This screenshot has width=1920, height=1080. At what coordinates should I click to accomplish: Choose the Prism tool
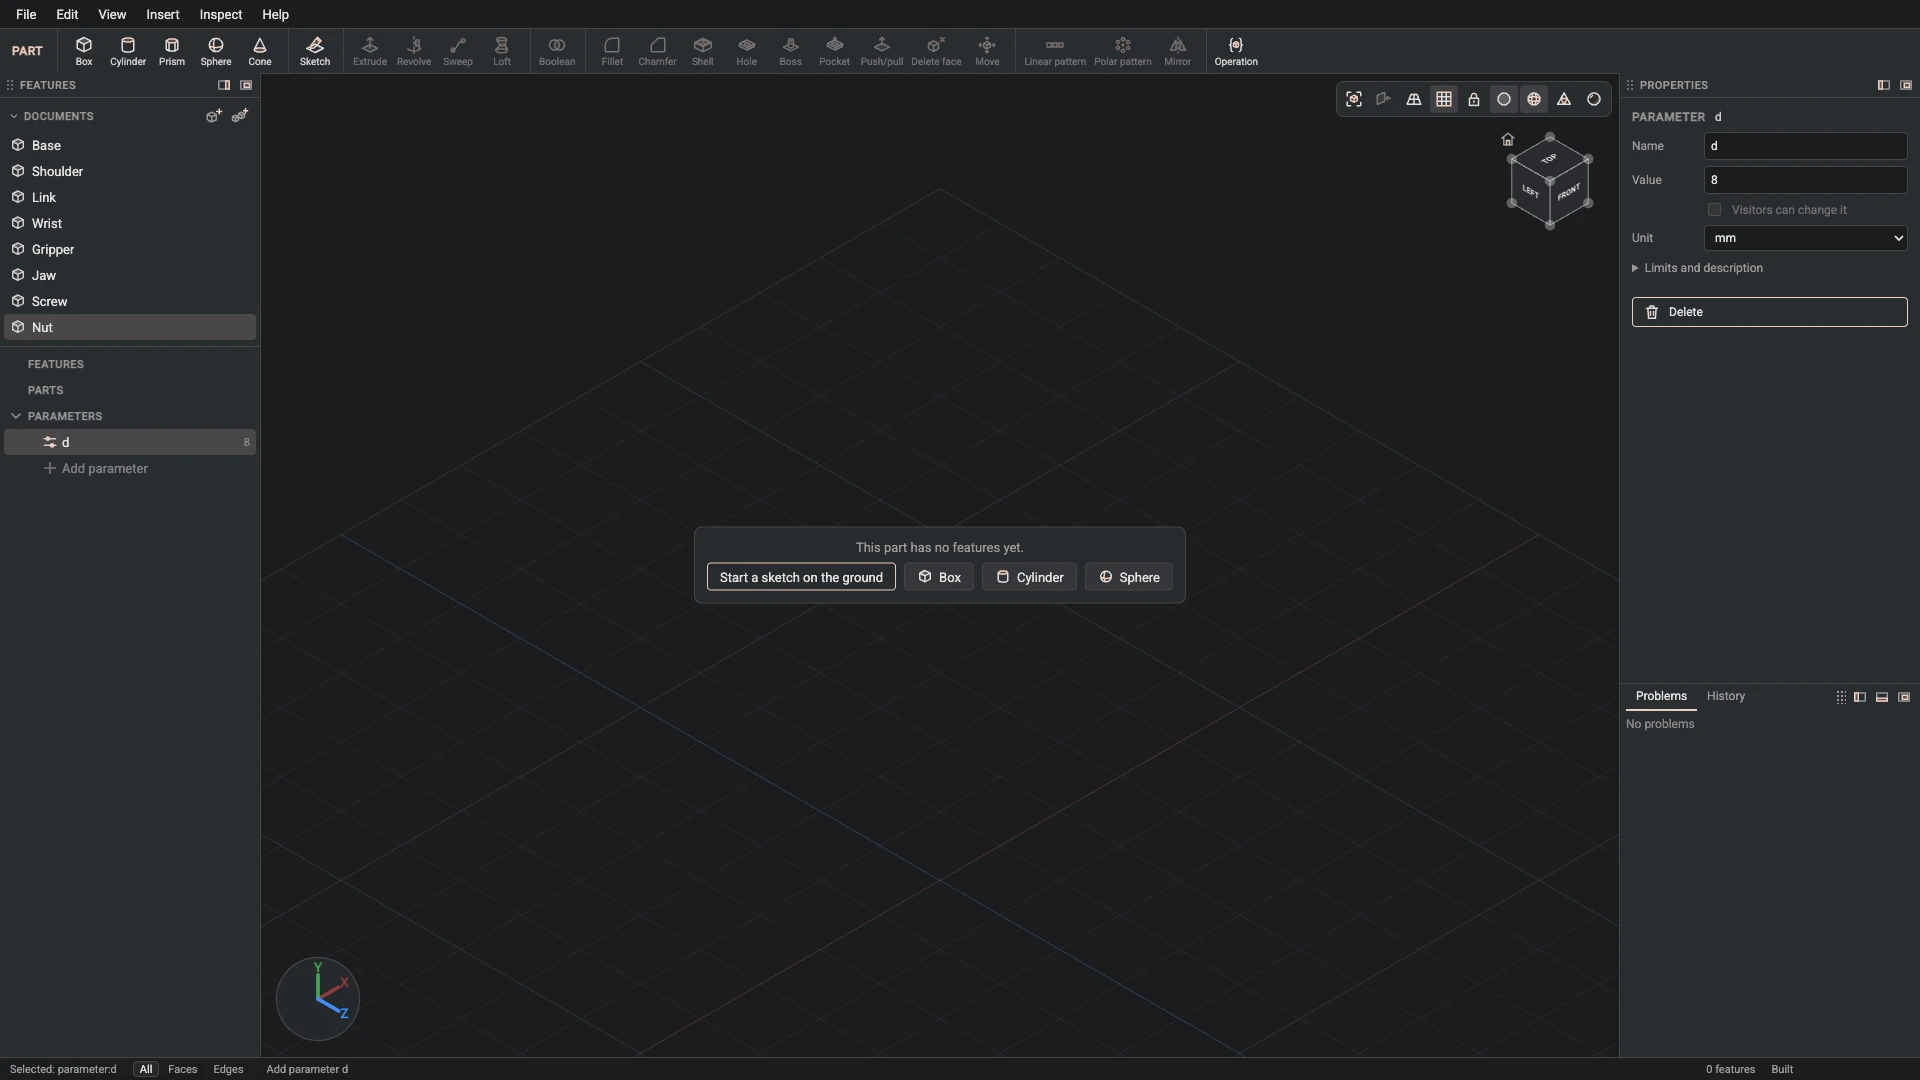click(x=172, y=51)
